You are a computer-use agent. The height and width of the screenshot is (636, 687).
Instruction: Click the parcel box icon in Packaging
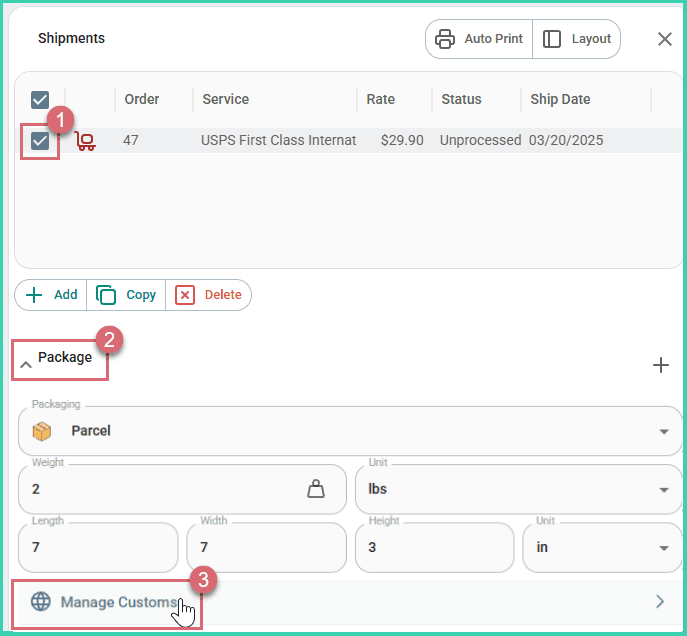point(42,431)
